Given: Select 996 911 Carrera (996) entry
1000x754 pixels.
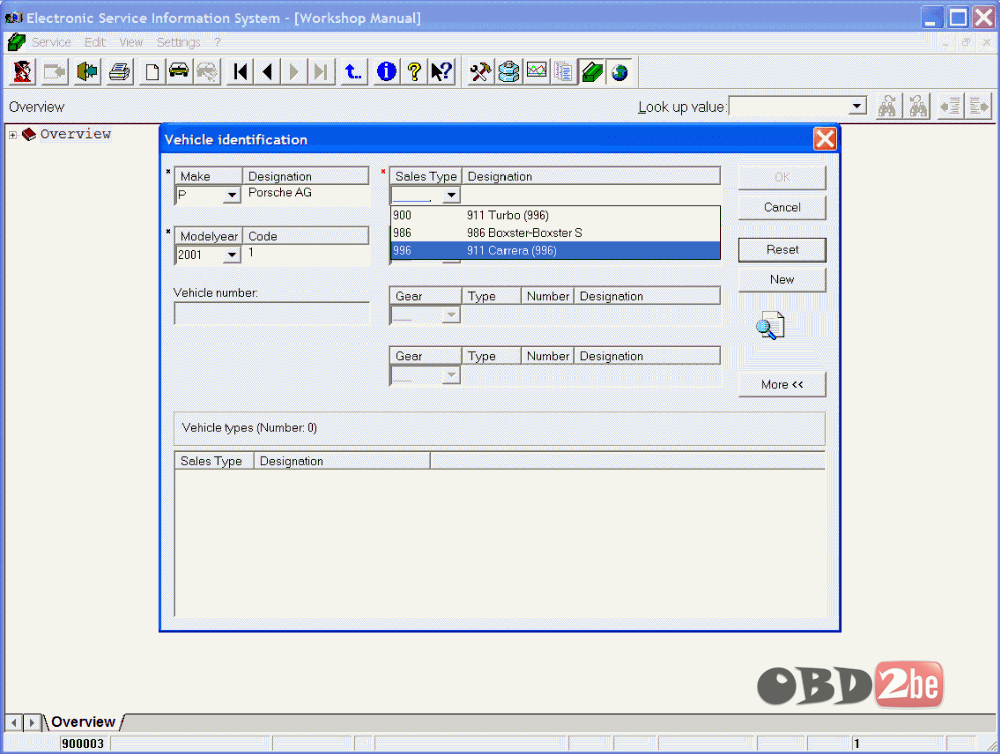Looking at the screenshot, I should 555,251.
